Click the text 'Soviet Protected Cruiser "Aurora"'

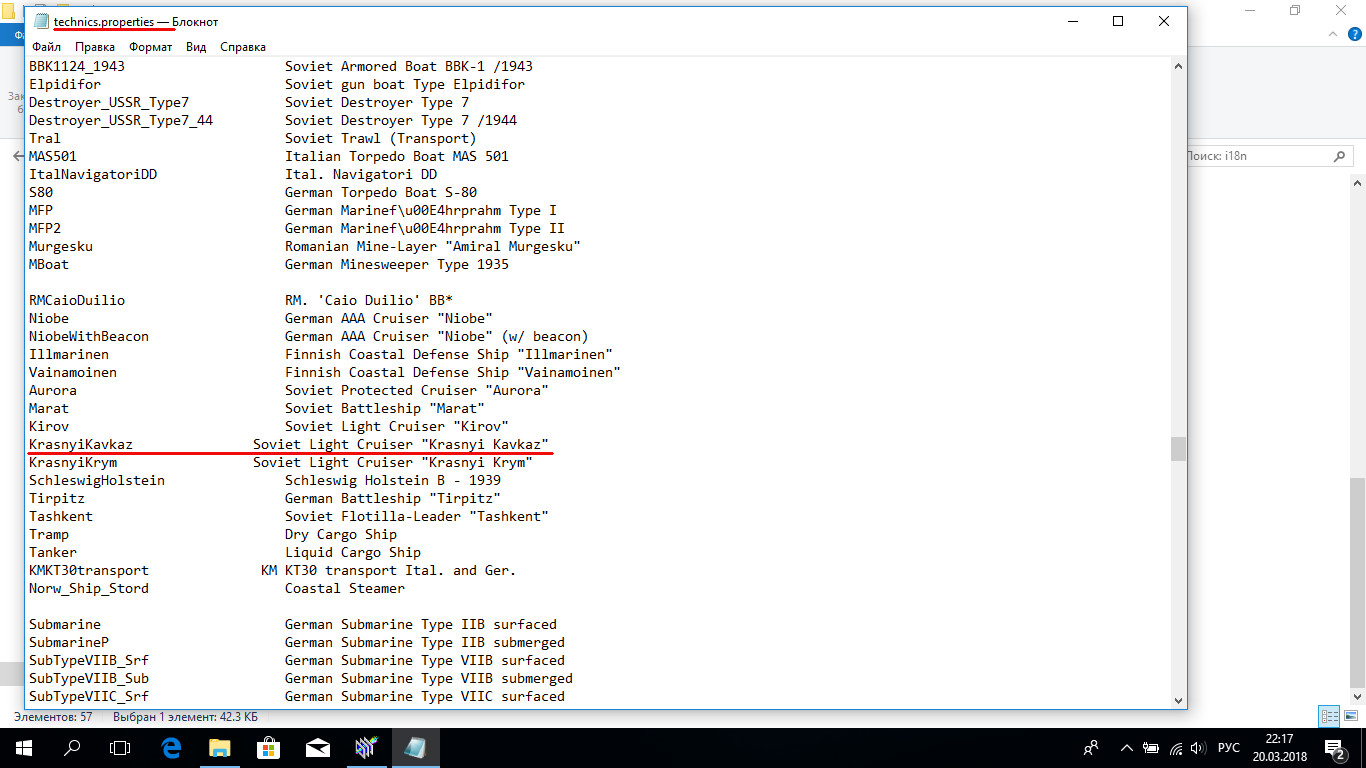pyautogui.click(x=417, y=390)
